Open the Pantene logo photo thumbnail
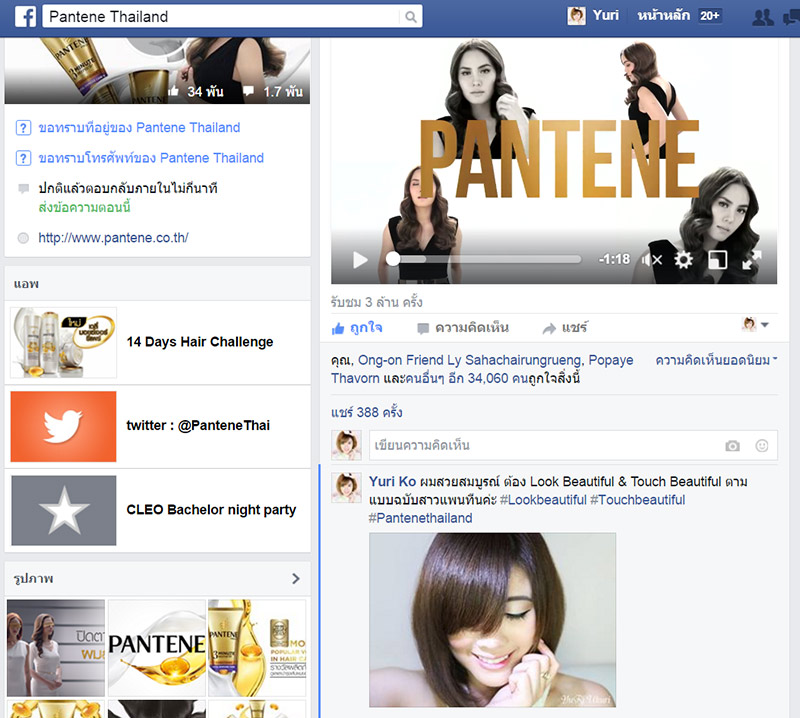Viewport: 800px width, 718px height. click(157, 648)
